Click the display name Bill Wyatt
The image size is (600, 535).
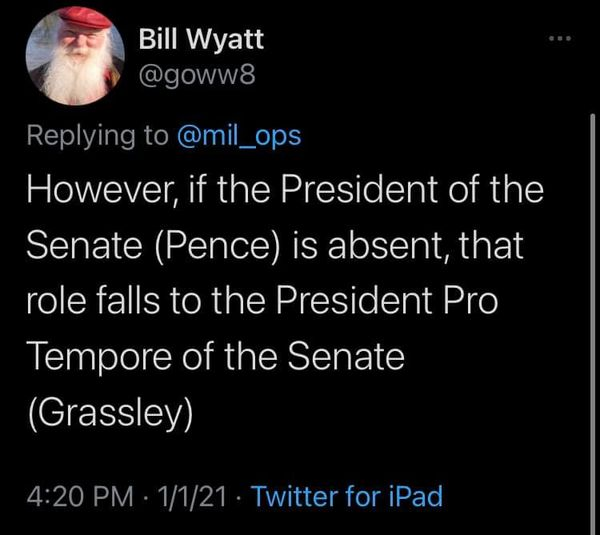(202, 40)
